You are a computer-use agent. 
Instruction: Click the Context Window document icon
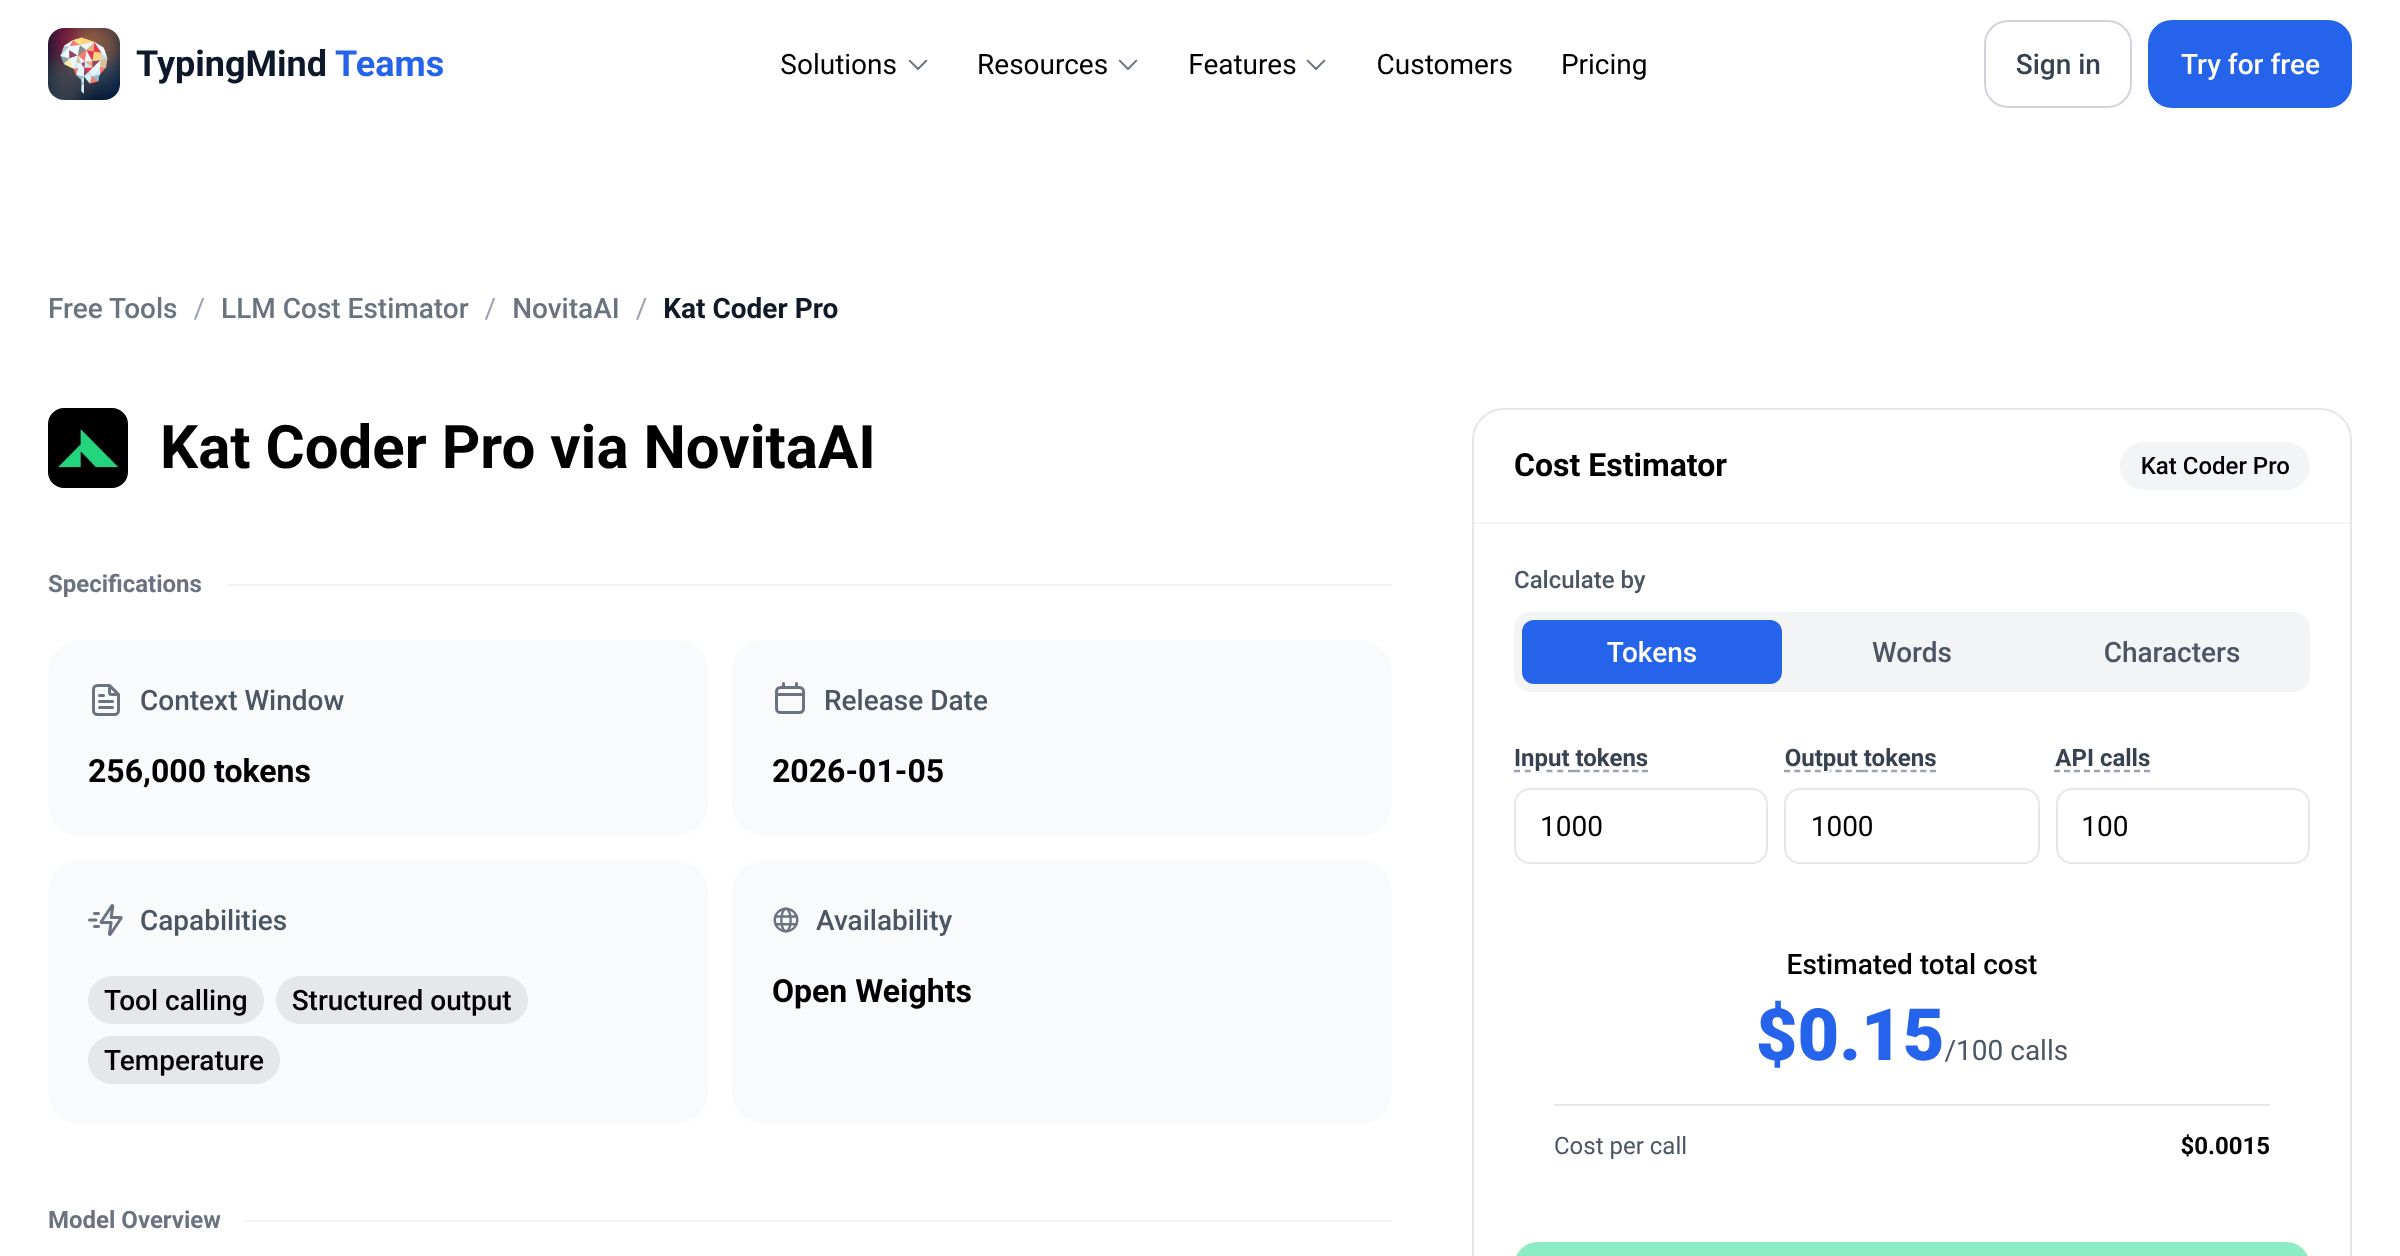105,700
